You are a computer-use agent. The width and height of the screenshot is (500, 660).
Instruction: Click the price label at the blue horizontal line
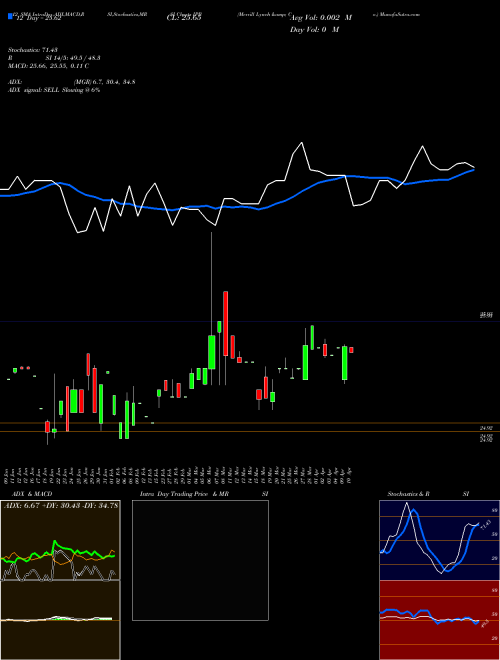487,315
